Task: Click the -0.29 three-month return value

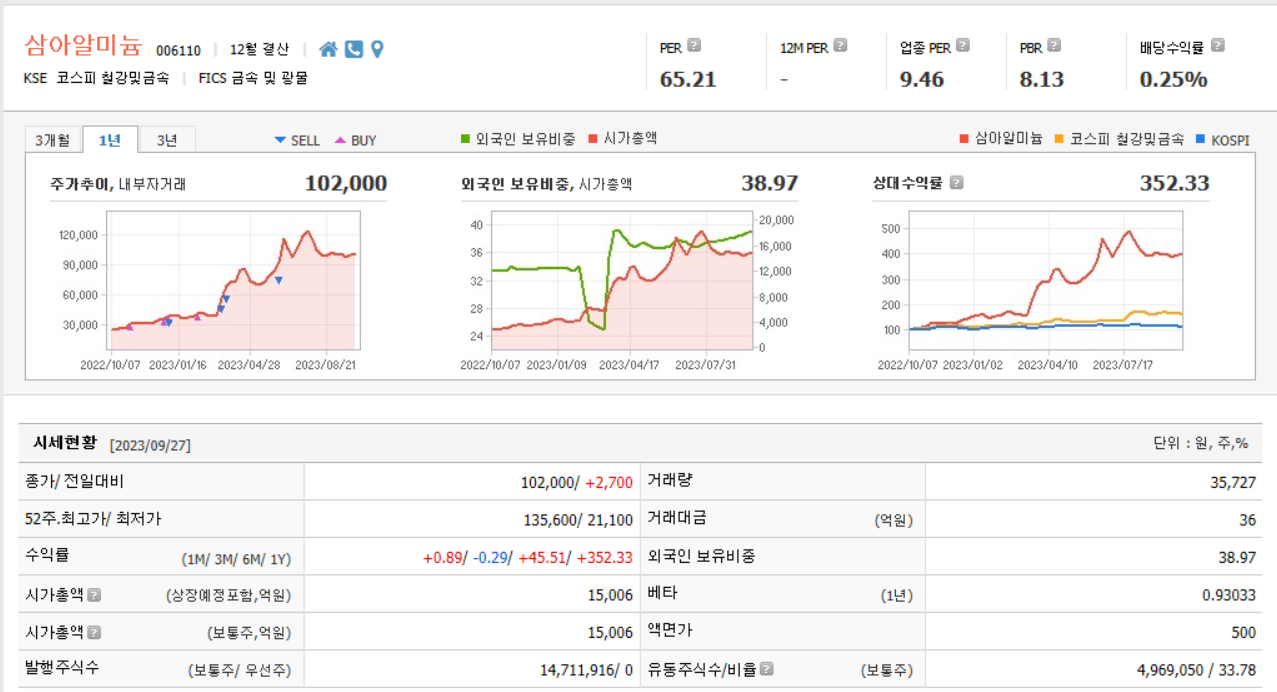Action: point(488,557)
